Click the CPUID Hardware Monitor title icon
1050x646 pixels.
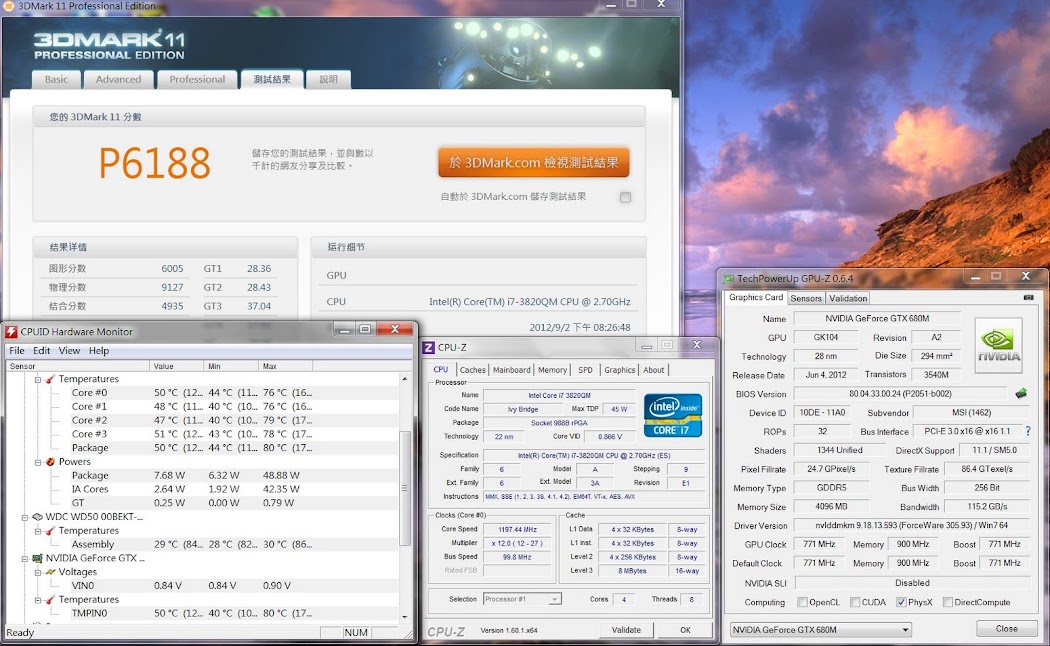click(11, 331)
